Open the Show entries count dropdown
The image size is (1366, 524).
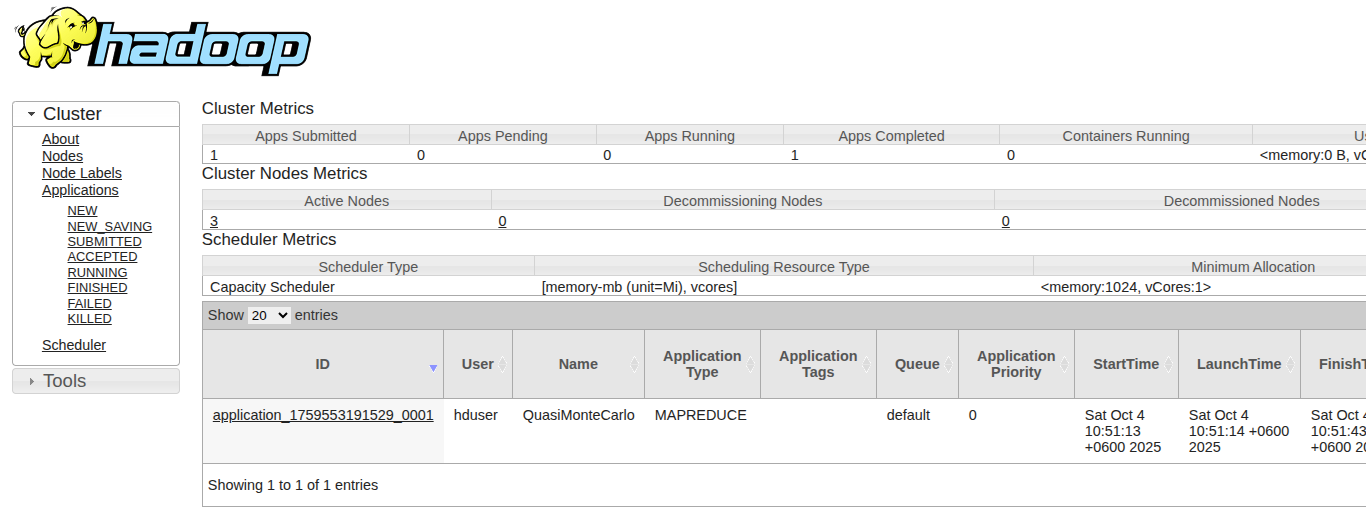pos(269,315)
